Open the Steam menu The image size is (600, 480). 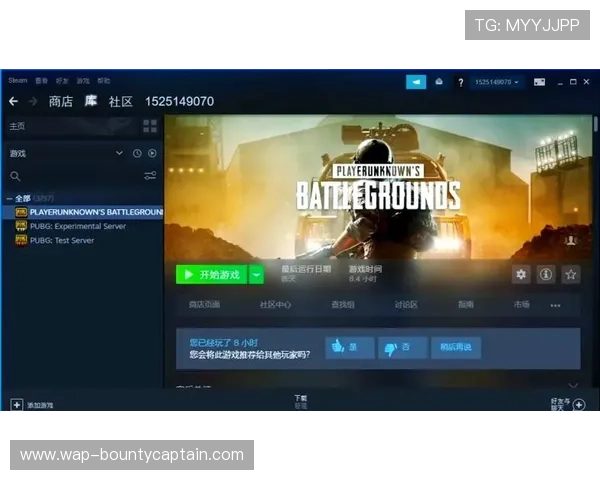[x=18, y=80]
